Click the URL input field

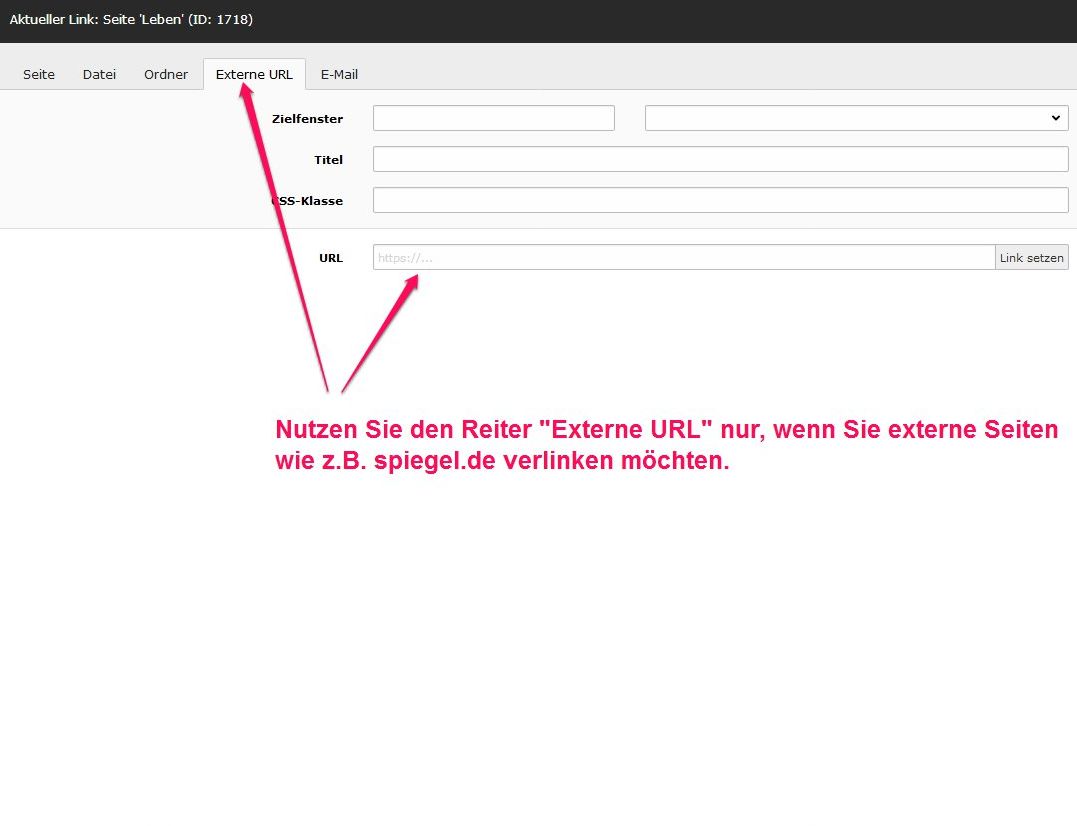684,257
